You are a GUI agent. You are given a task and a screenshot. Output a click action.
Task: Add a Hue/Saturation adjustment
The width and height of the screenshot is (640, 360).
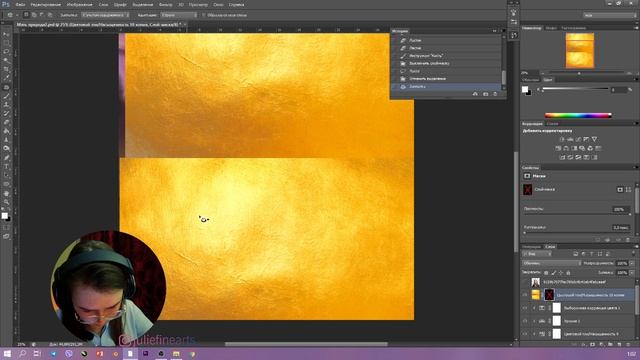point(558,148)
